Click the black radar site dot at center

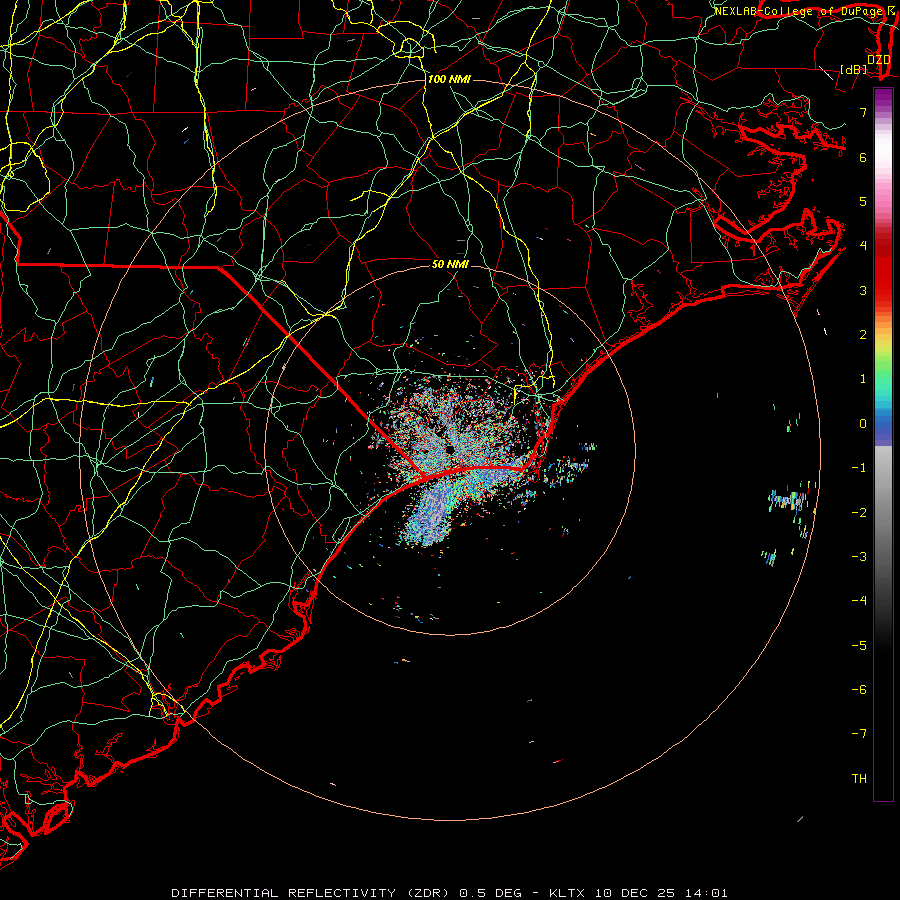(x=449, y=449)
